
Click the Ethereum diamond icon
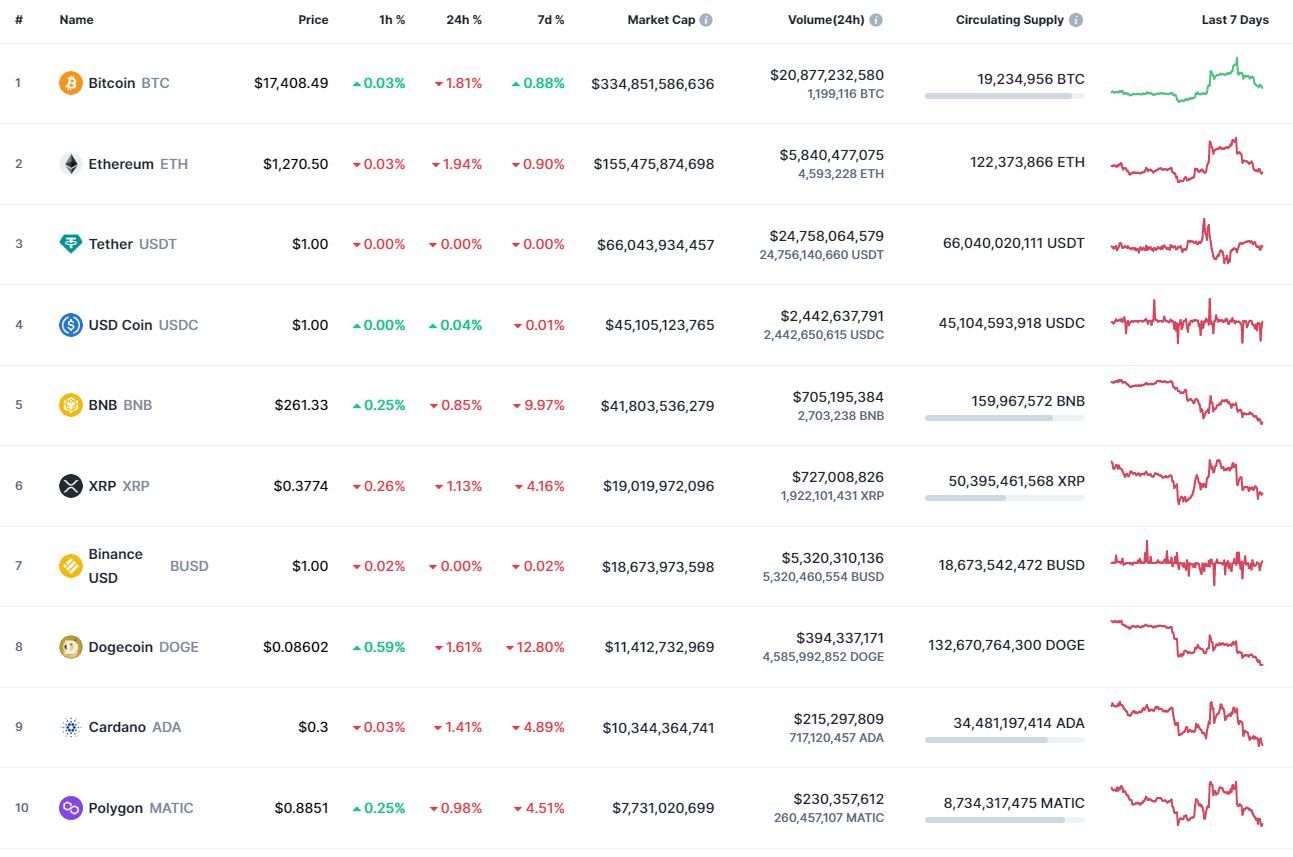point(70,164)
